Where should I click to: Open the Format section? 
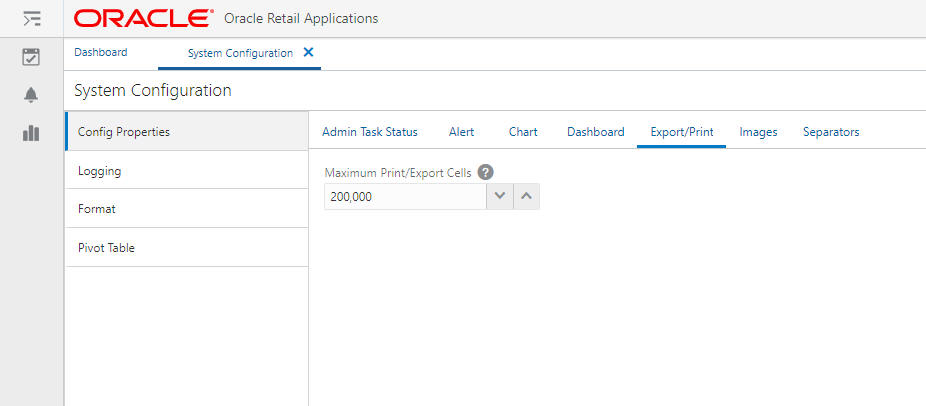(x=187, y=209)
